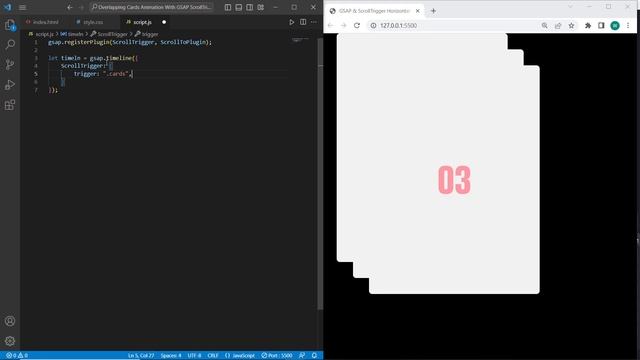Image resolution: width=640 pixels, height=360 pixels.
Task: Split the editor to the right
Action: click(303, 22)
